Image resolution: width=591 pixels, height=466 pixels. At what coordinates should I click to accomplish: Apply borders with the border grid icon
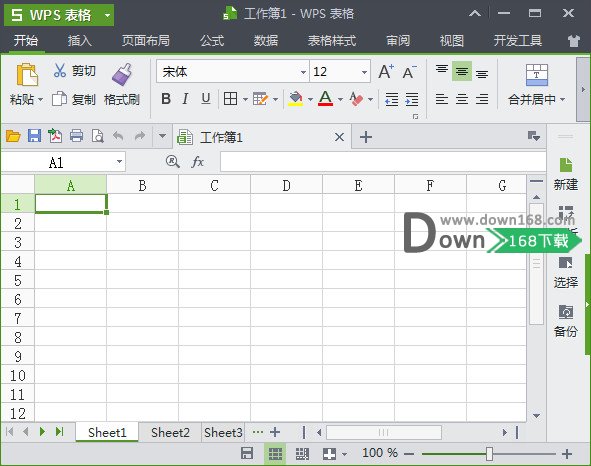[x=230, y=99]
